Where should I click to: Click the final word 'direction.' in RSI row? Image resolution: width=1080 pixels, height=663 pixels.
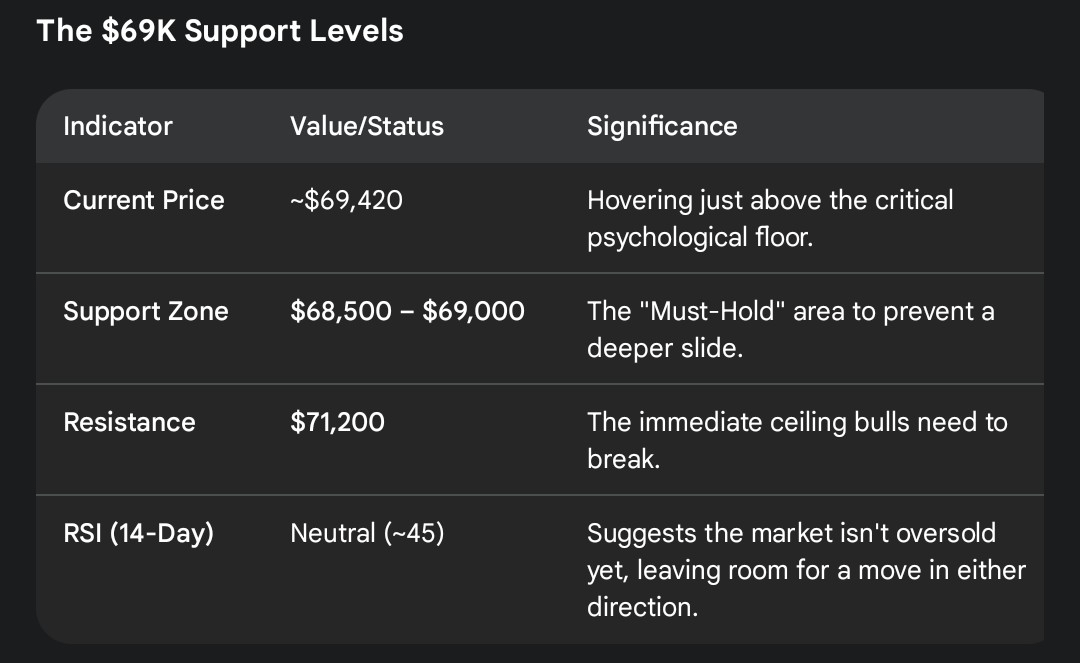pos(642,607)
